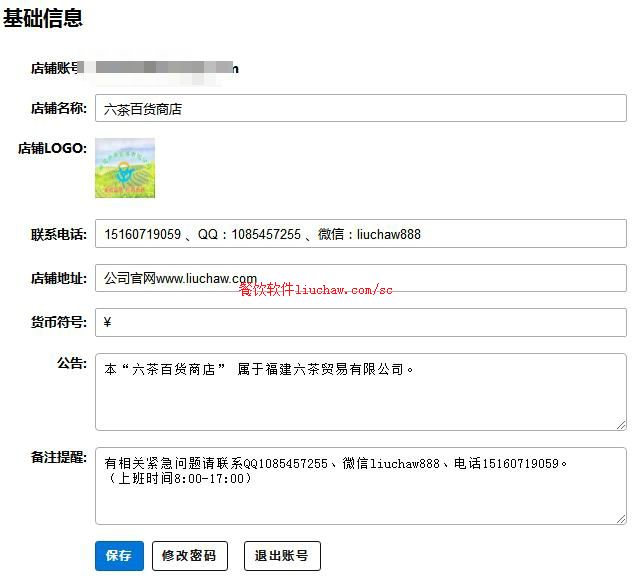The height and width of the screenshot is (577, 632).
Task: Click the 店铺名称 field label
Action: (58, 108)
